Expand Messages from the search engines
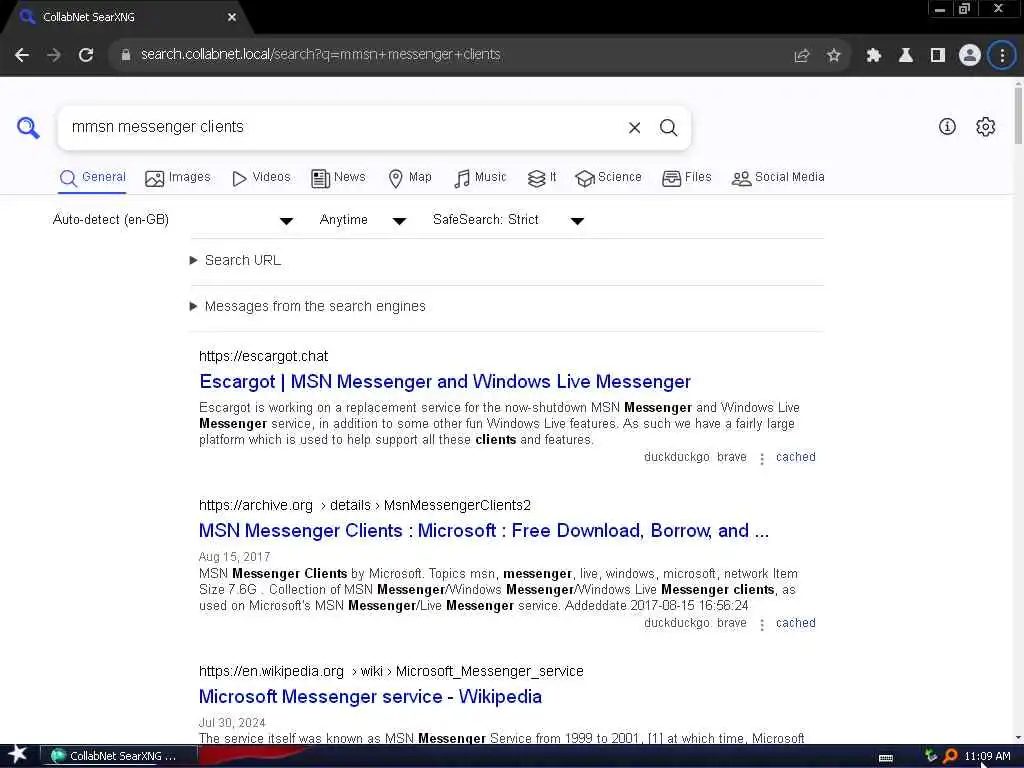The height and width of the screenshot is (768, 1024). click(308, 306)
